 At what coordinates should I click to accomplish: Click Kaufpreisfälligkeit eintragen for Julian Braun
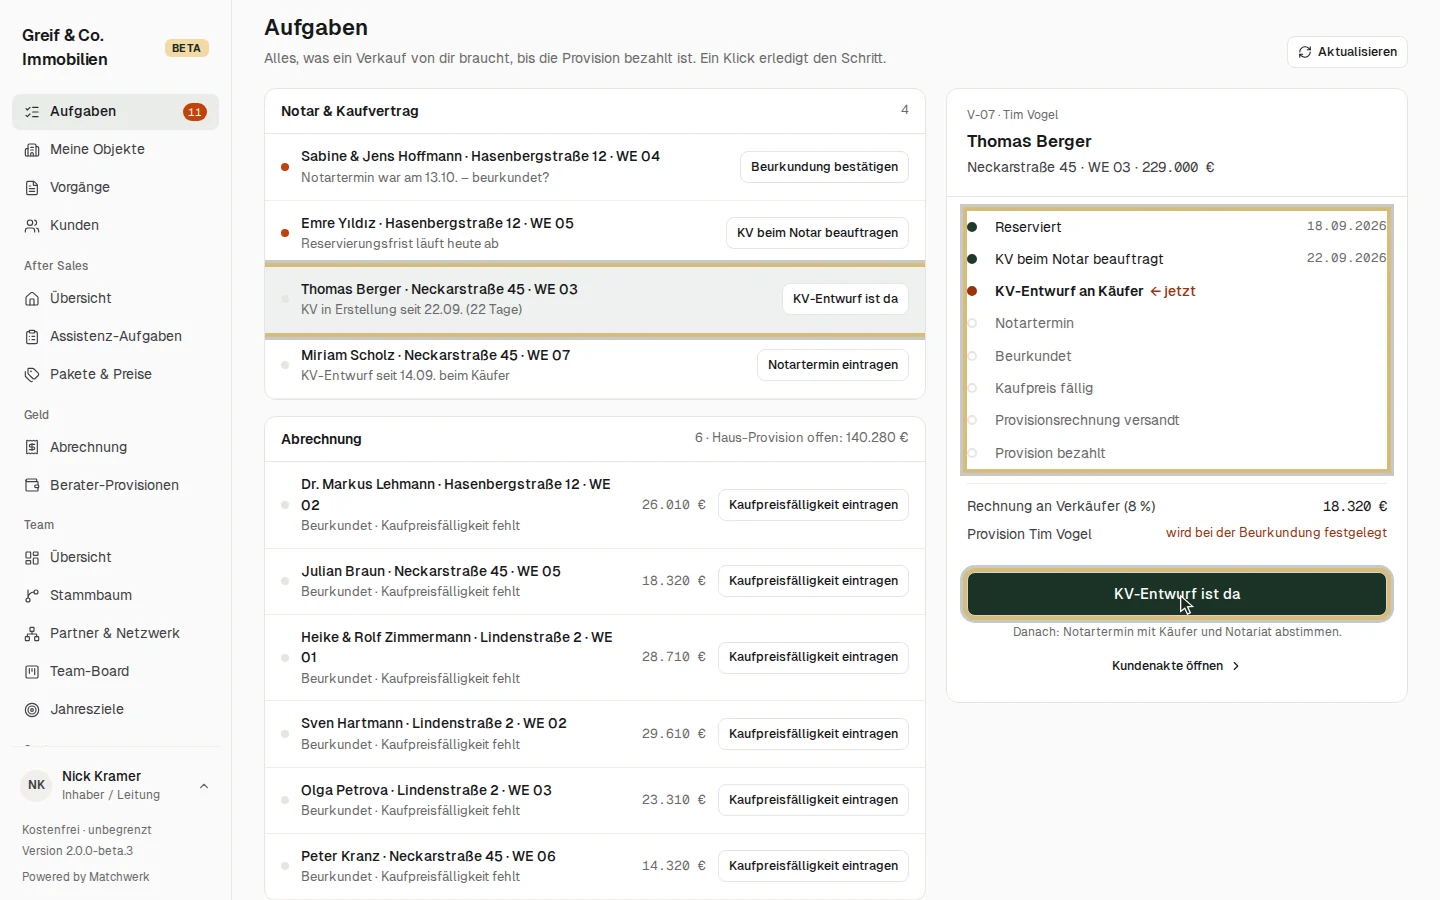tap(813, 581)
